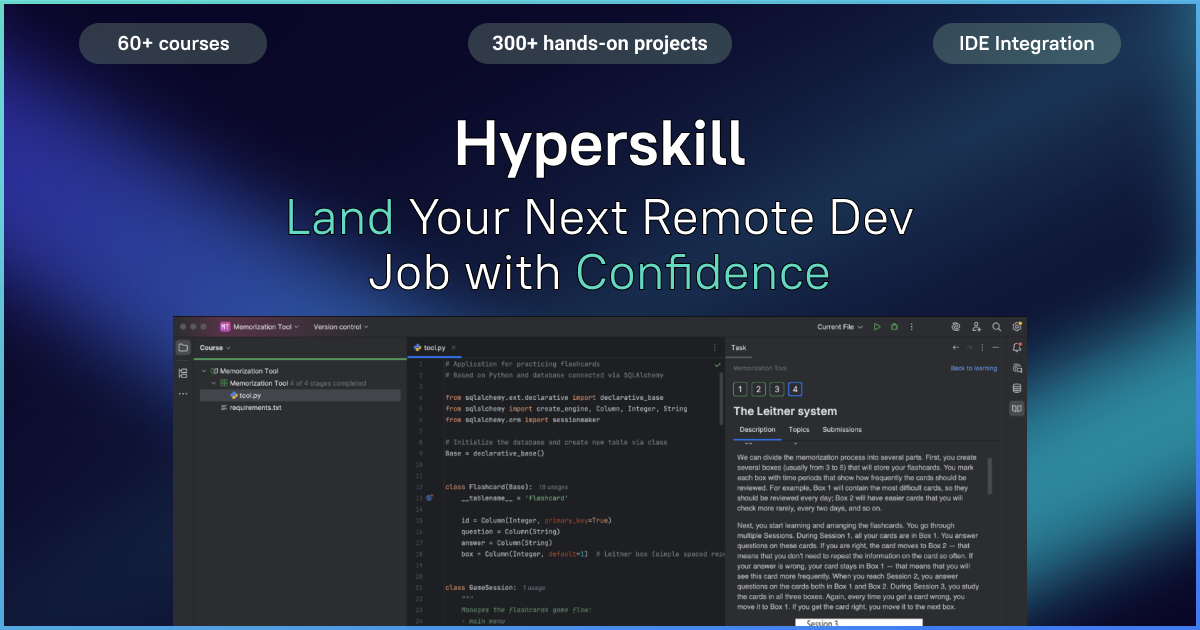This screenshot has height=630, width=1200.
Task: Click "The Leitner system" heading
Action: 785,411
